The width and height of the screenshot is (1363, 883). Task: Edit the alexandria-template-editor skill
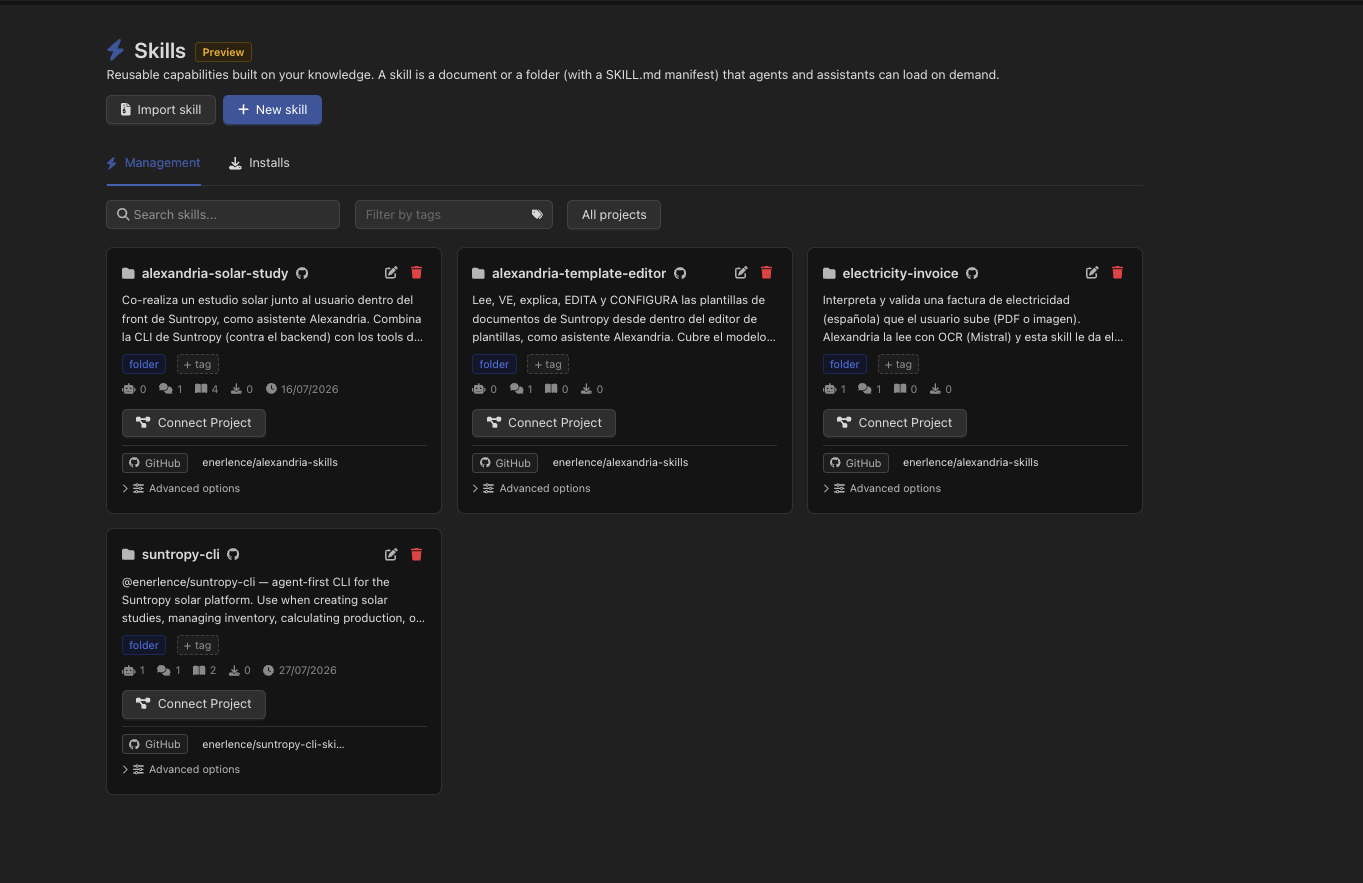[741, 273]
